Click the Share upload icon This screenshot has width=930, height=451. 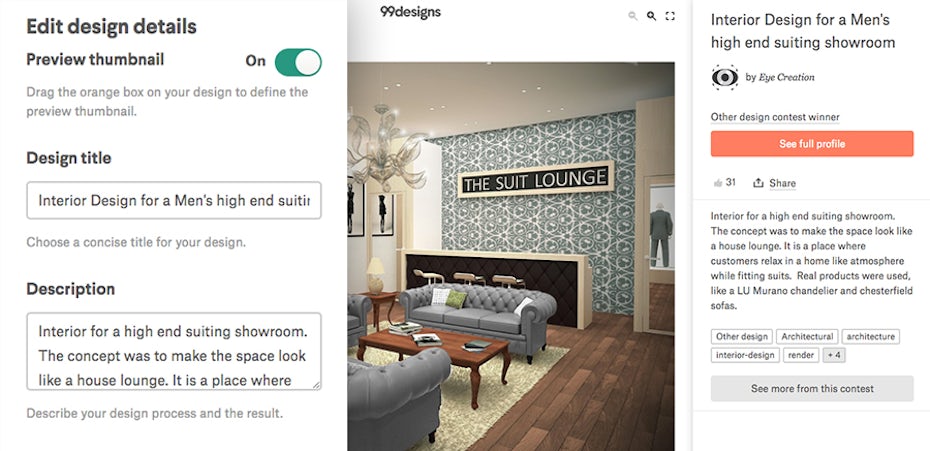pos(758,183)
